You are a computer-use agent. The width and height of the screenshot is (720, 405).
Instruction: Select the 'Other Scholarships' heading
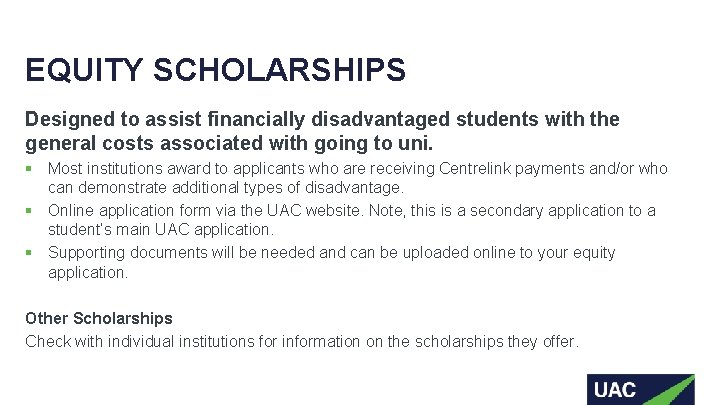[x=99, y=318]
